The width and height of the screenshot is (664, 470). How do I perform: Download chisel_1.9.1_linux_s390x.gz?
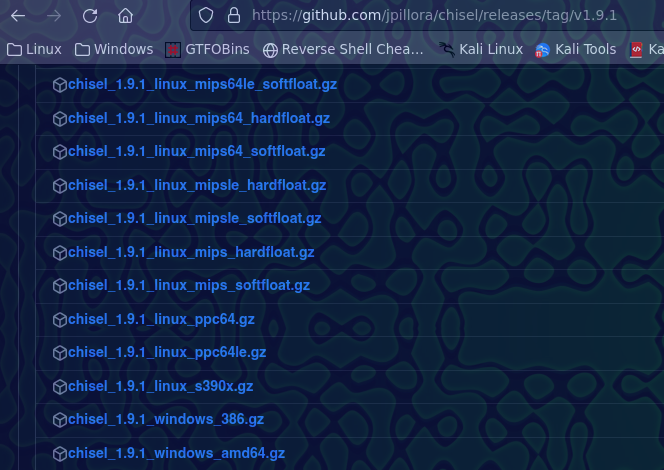pos(160,386)
